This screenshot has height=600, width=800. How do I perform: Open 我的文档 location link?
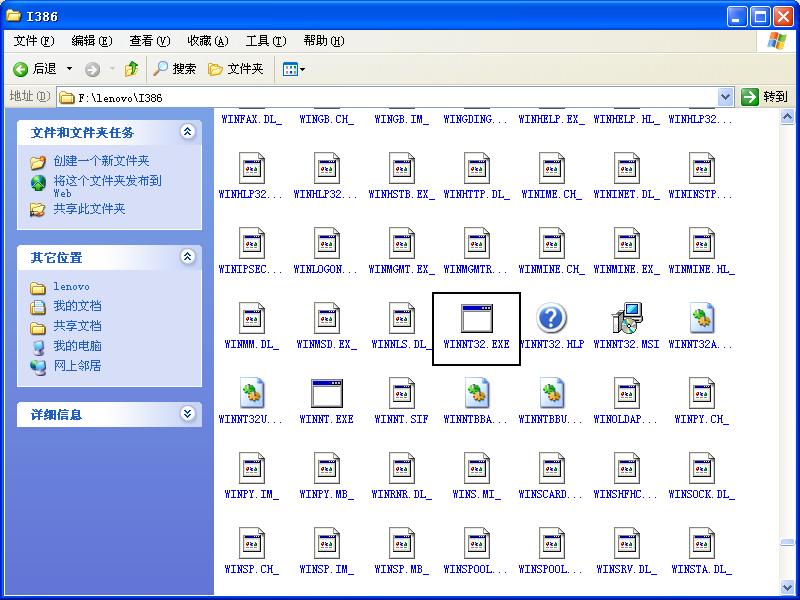tap(78, 306)
